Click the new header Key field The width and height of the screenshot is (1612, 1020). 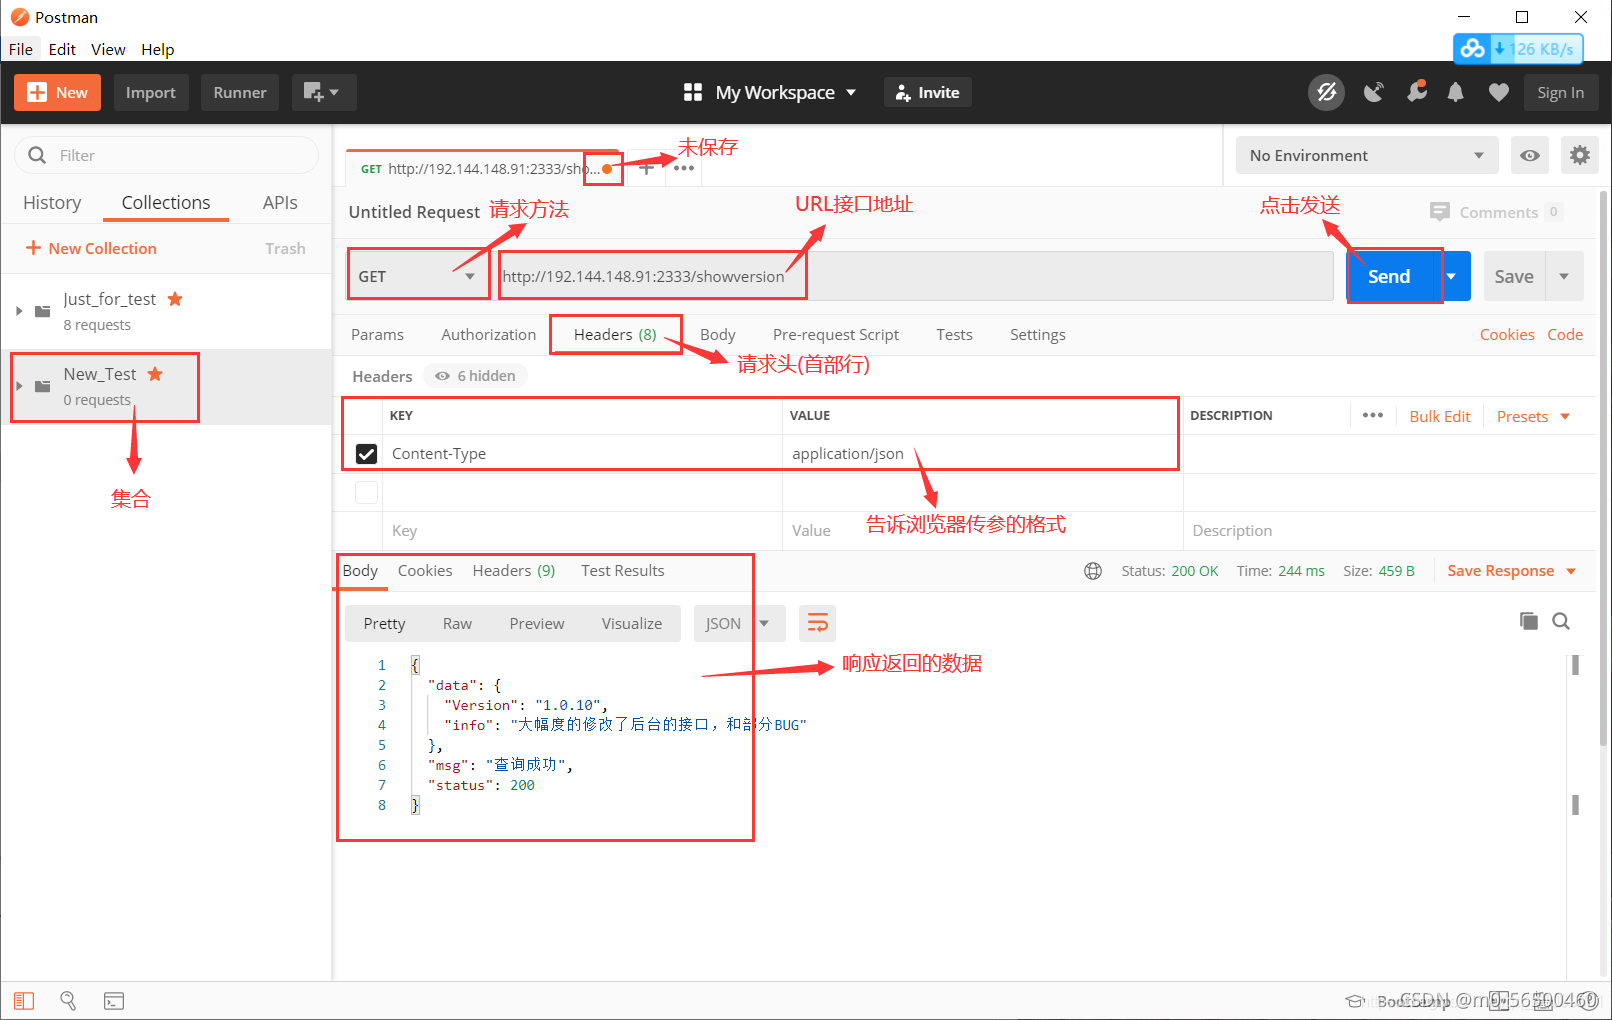[x=582, y=531]
